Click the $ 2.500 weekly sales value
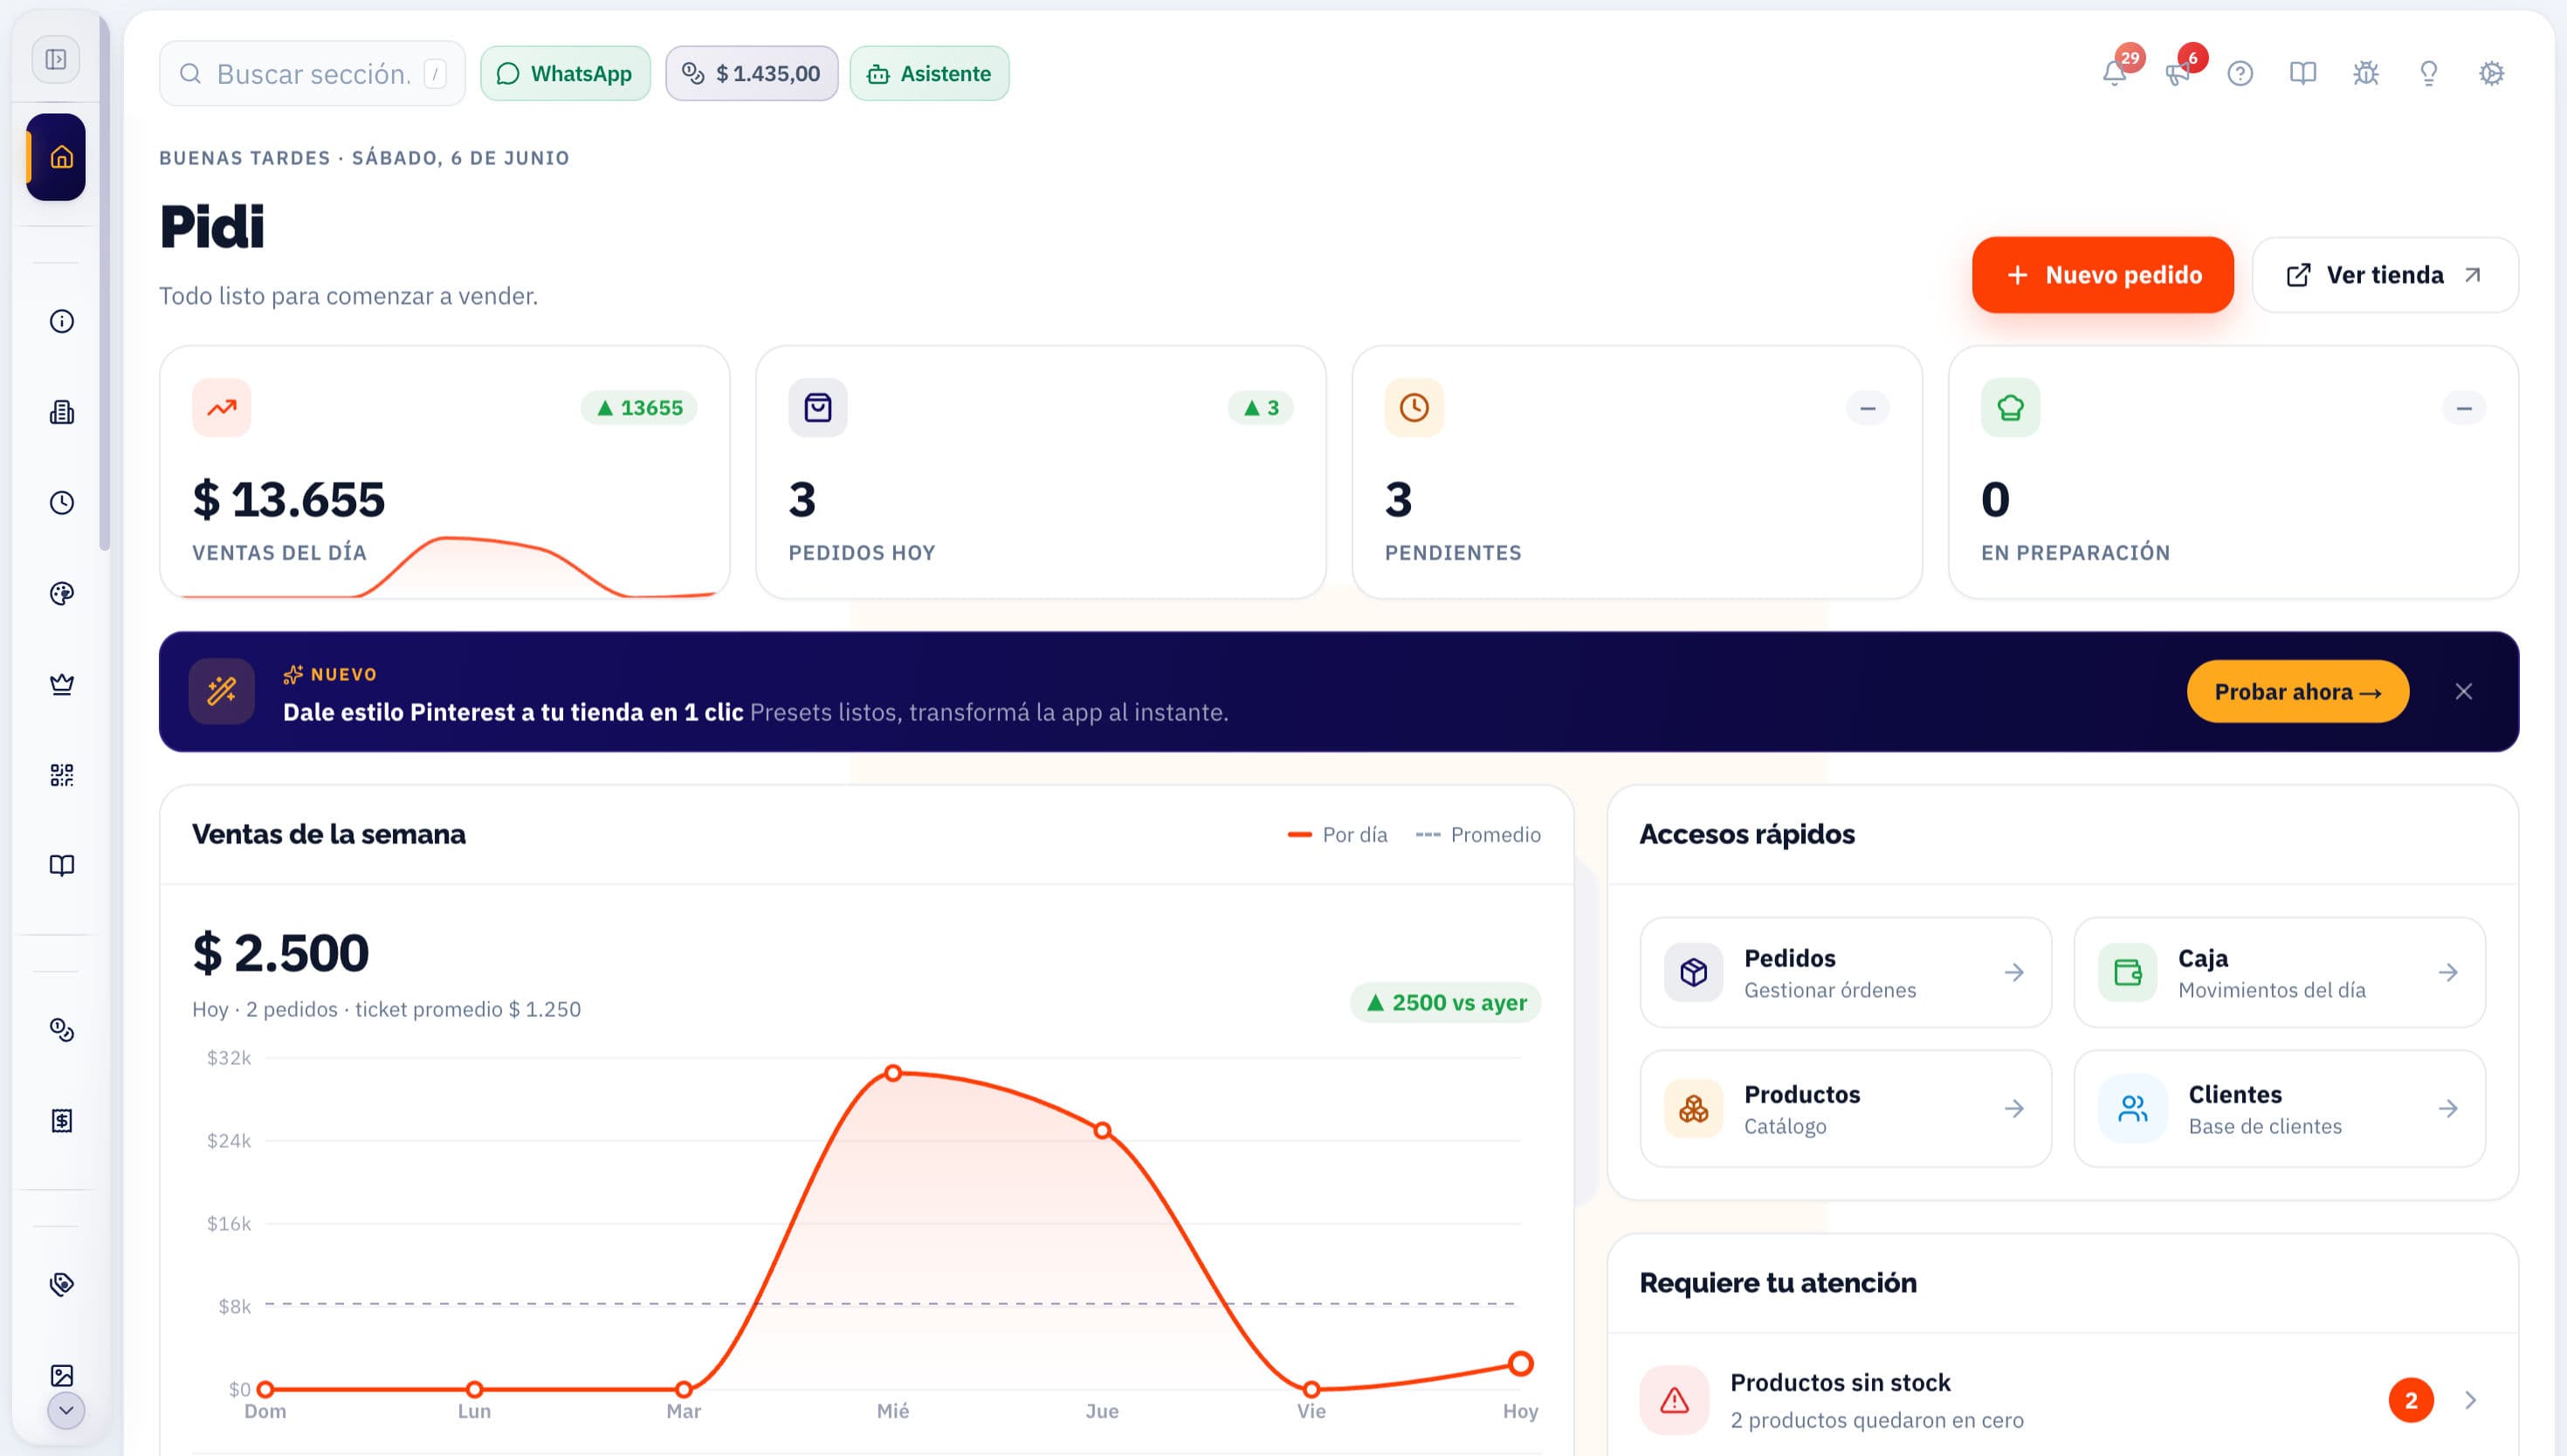The width and height of the screenshot is (2567, 1456). (281, 953)
